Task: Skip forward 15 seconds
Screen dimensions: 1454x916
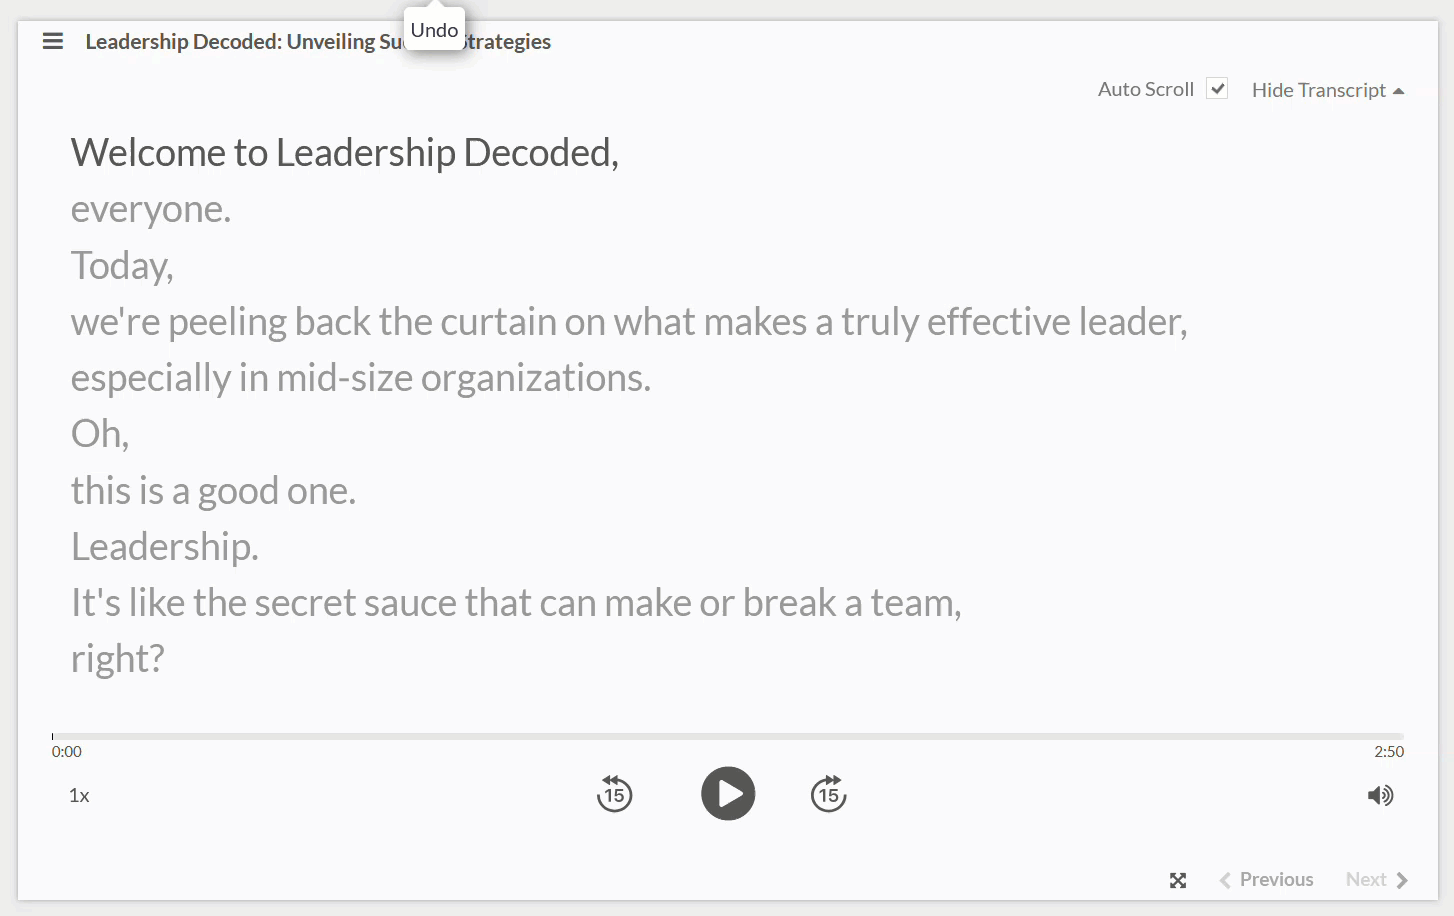Action: (828, 794)
